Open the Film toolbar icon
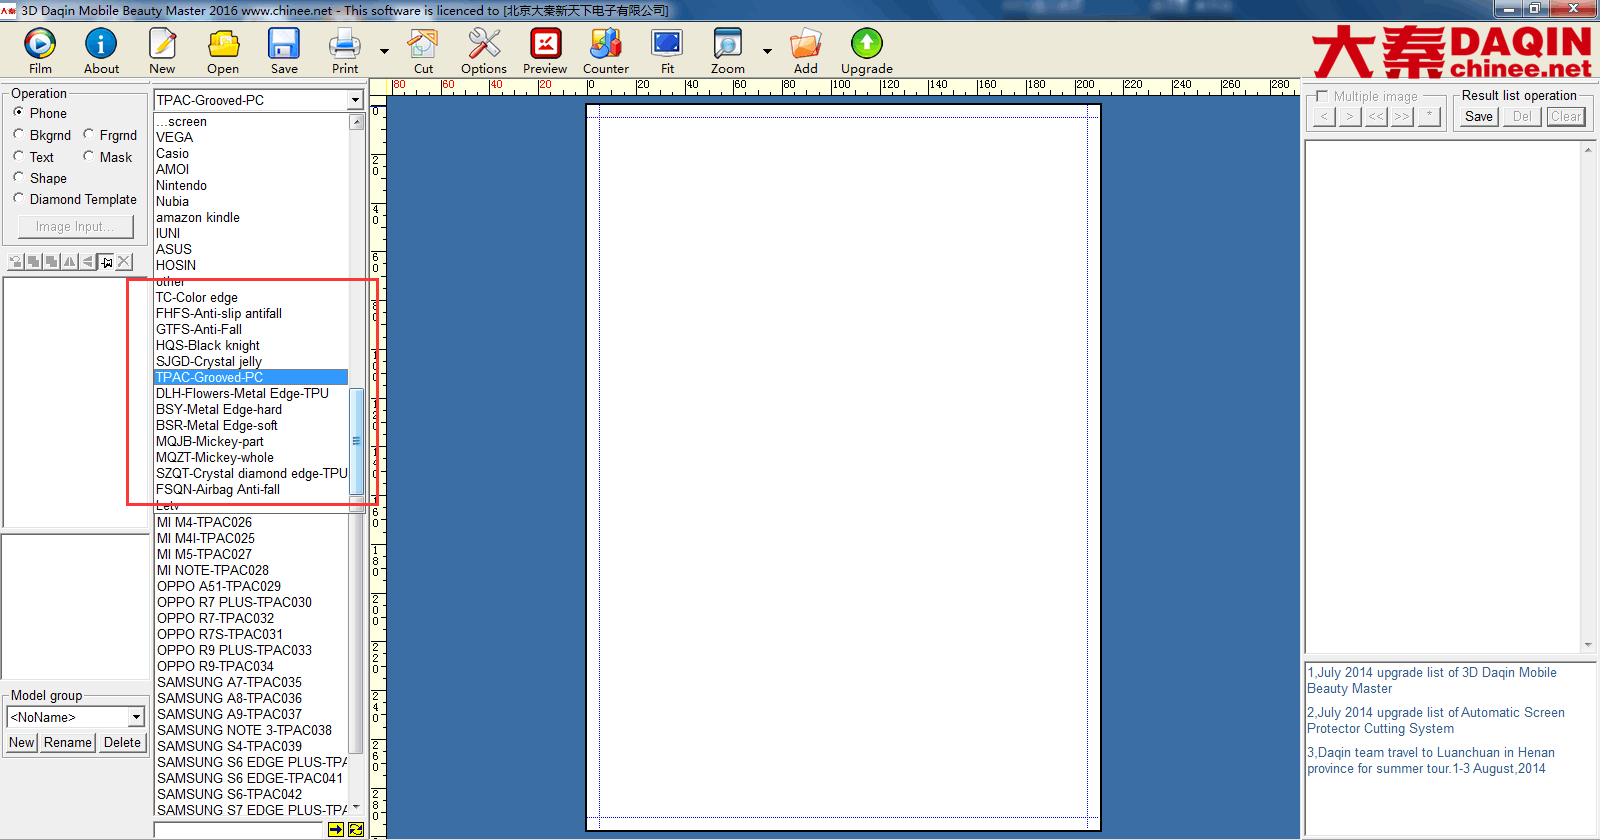The width and height of the screenshot is (1600, 840). tap(40, 44)
